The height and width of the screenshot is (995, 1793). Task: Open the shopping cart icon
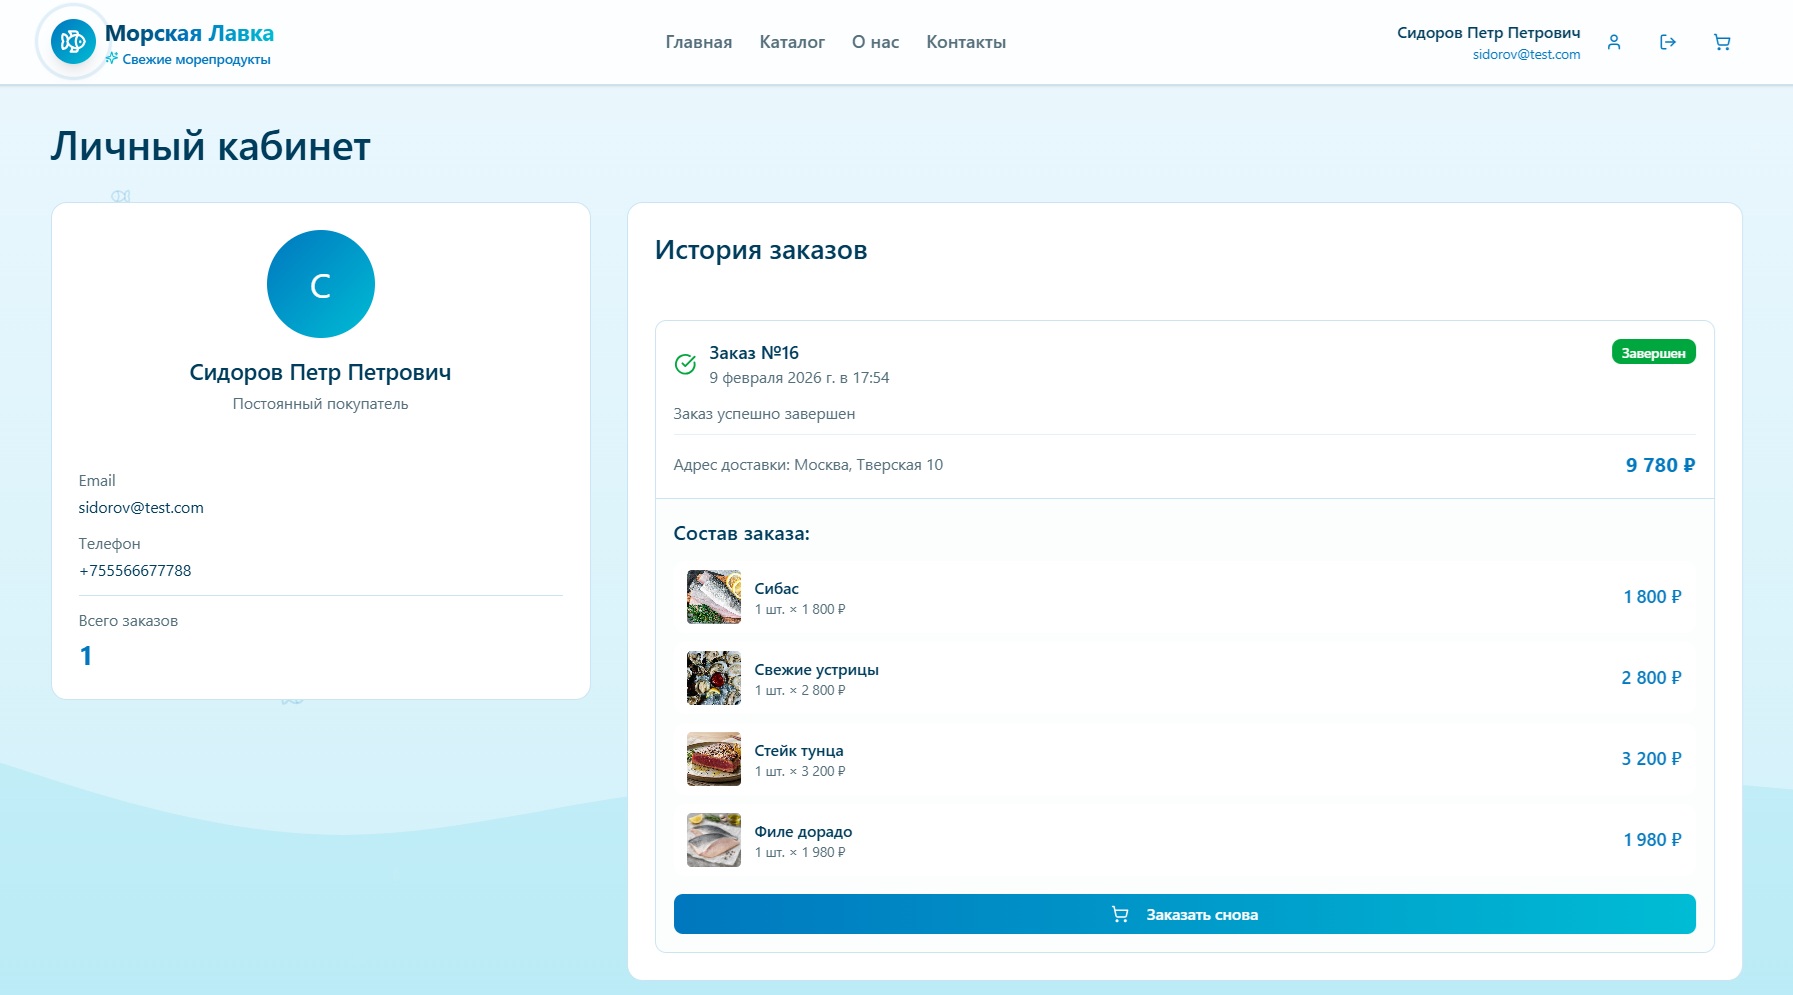(x=1722, y=42)
